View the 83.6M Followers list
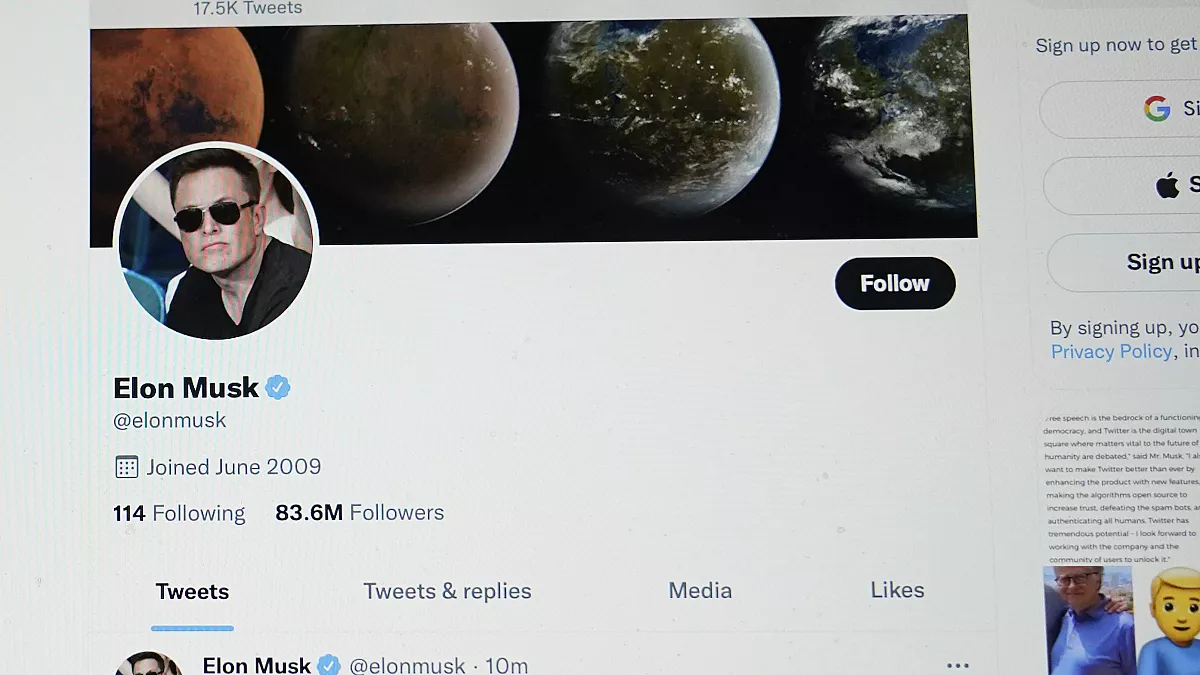1200x675 pixels. [x=360, y=513]
